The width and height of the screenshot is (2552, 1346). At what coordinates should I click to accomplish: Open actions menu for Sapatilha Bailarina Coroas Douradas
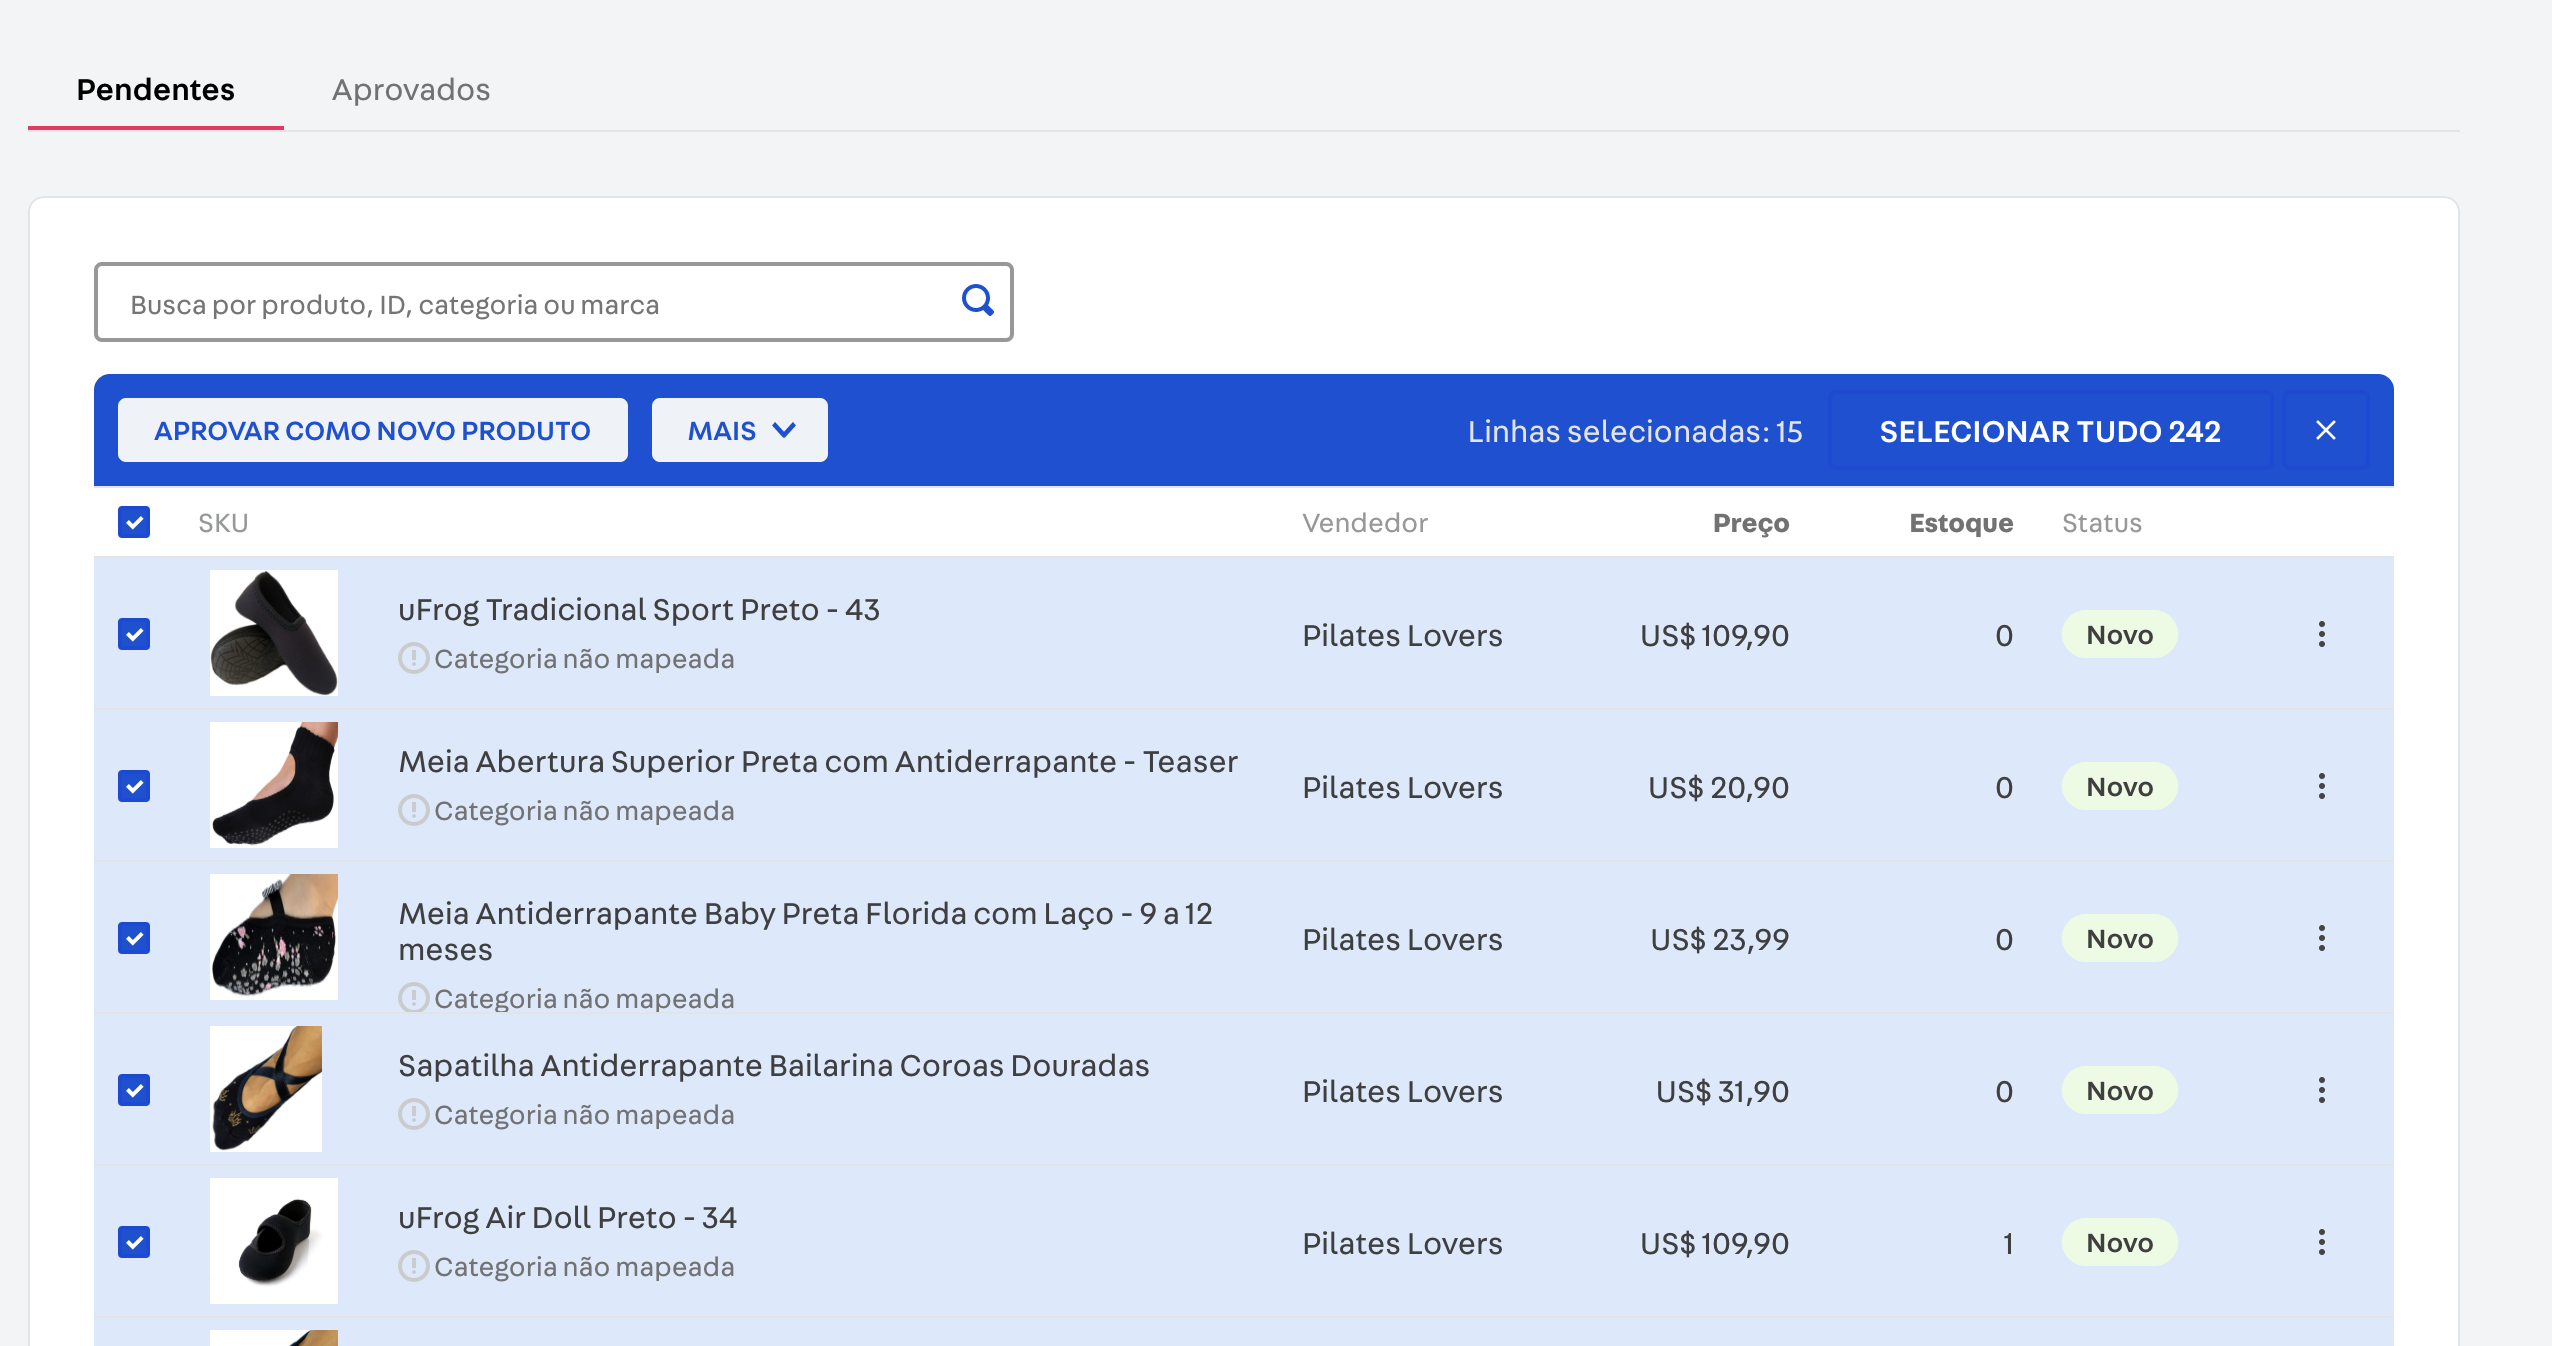tap(2322, 1090)
